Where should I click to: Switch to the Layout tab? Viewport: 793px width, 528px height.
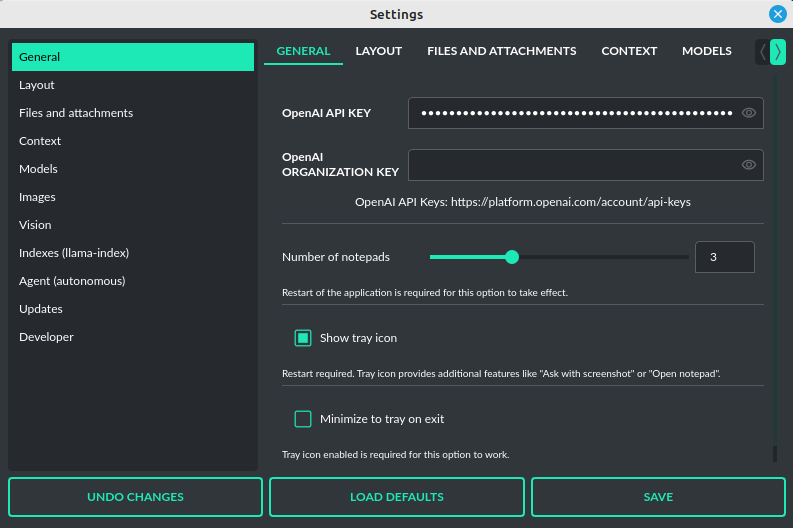pos(378,51)
